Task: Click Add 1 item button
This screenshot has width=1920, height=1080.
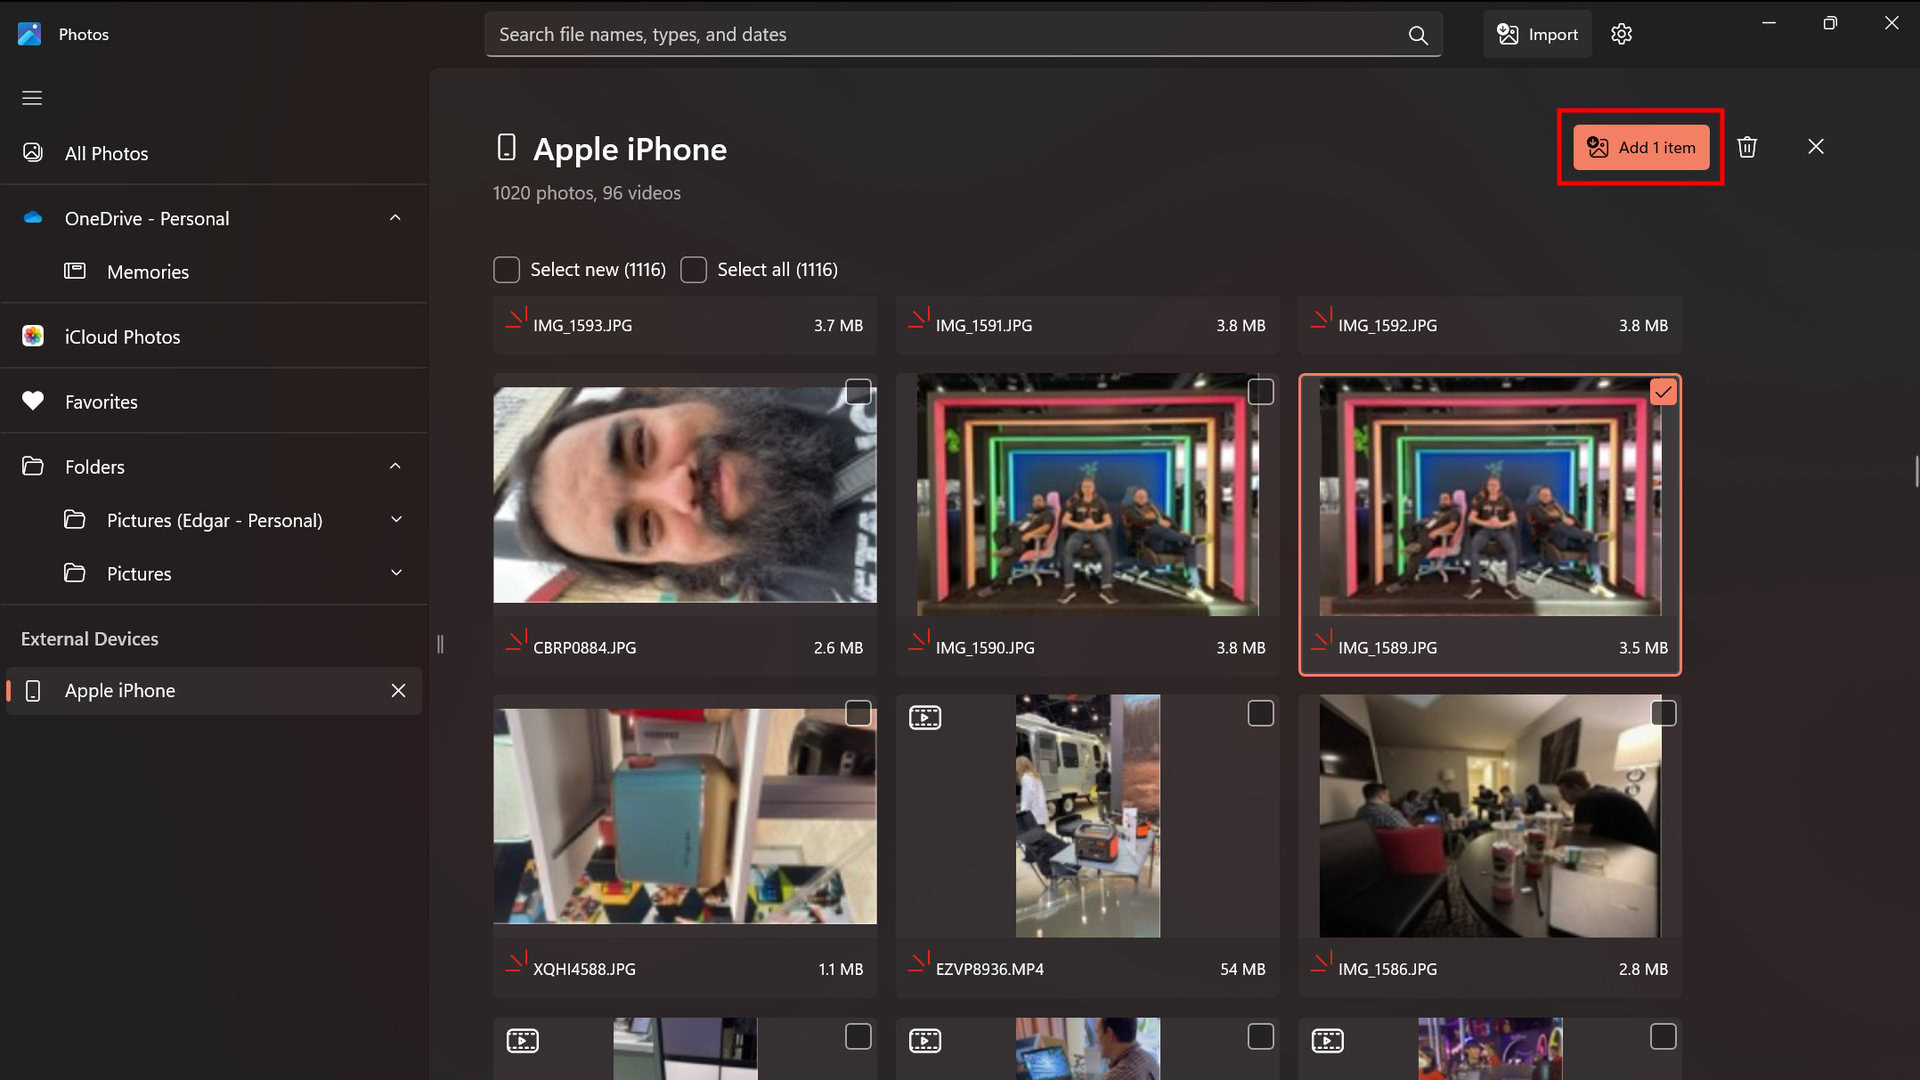Action: 1641,147
